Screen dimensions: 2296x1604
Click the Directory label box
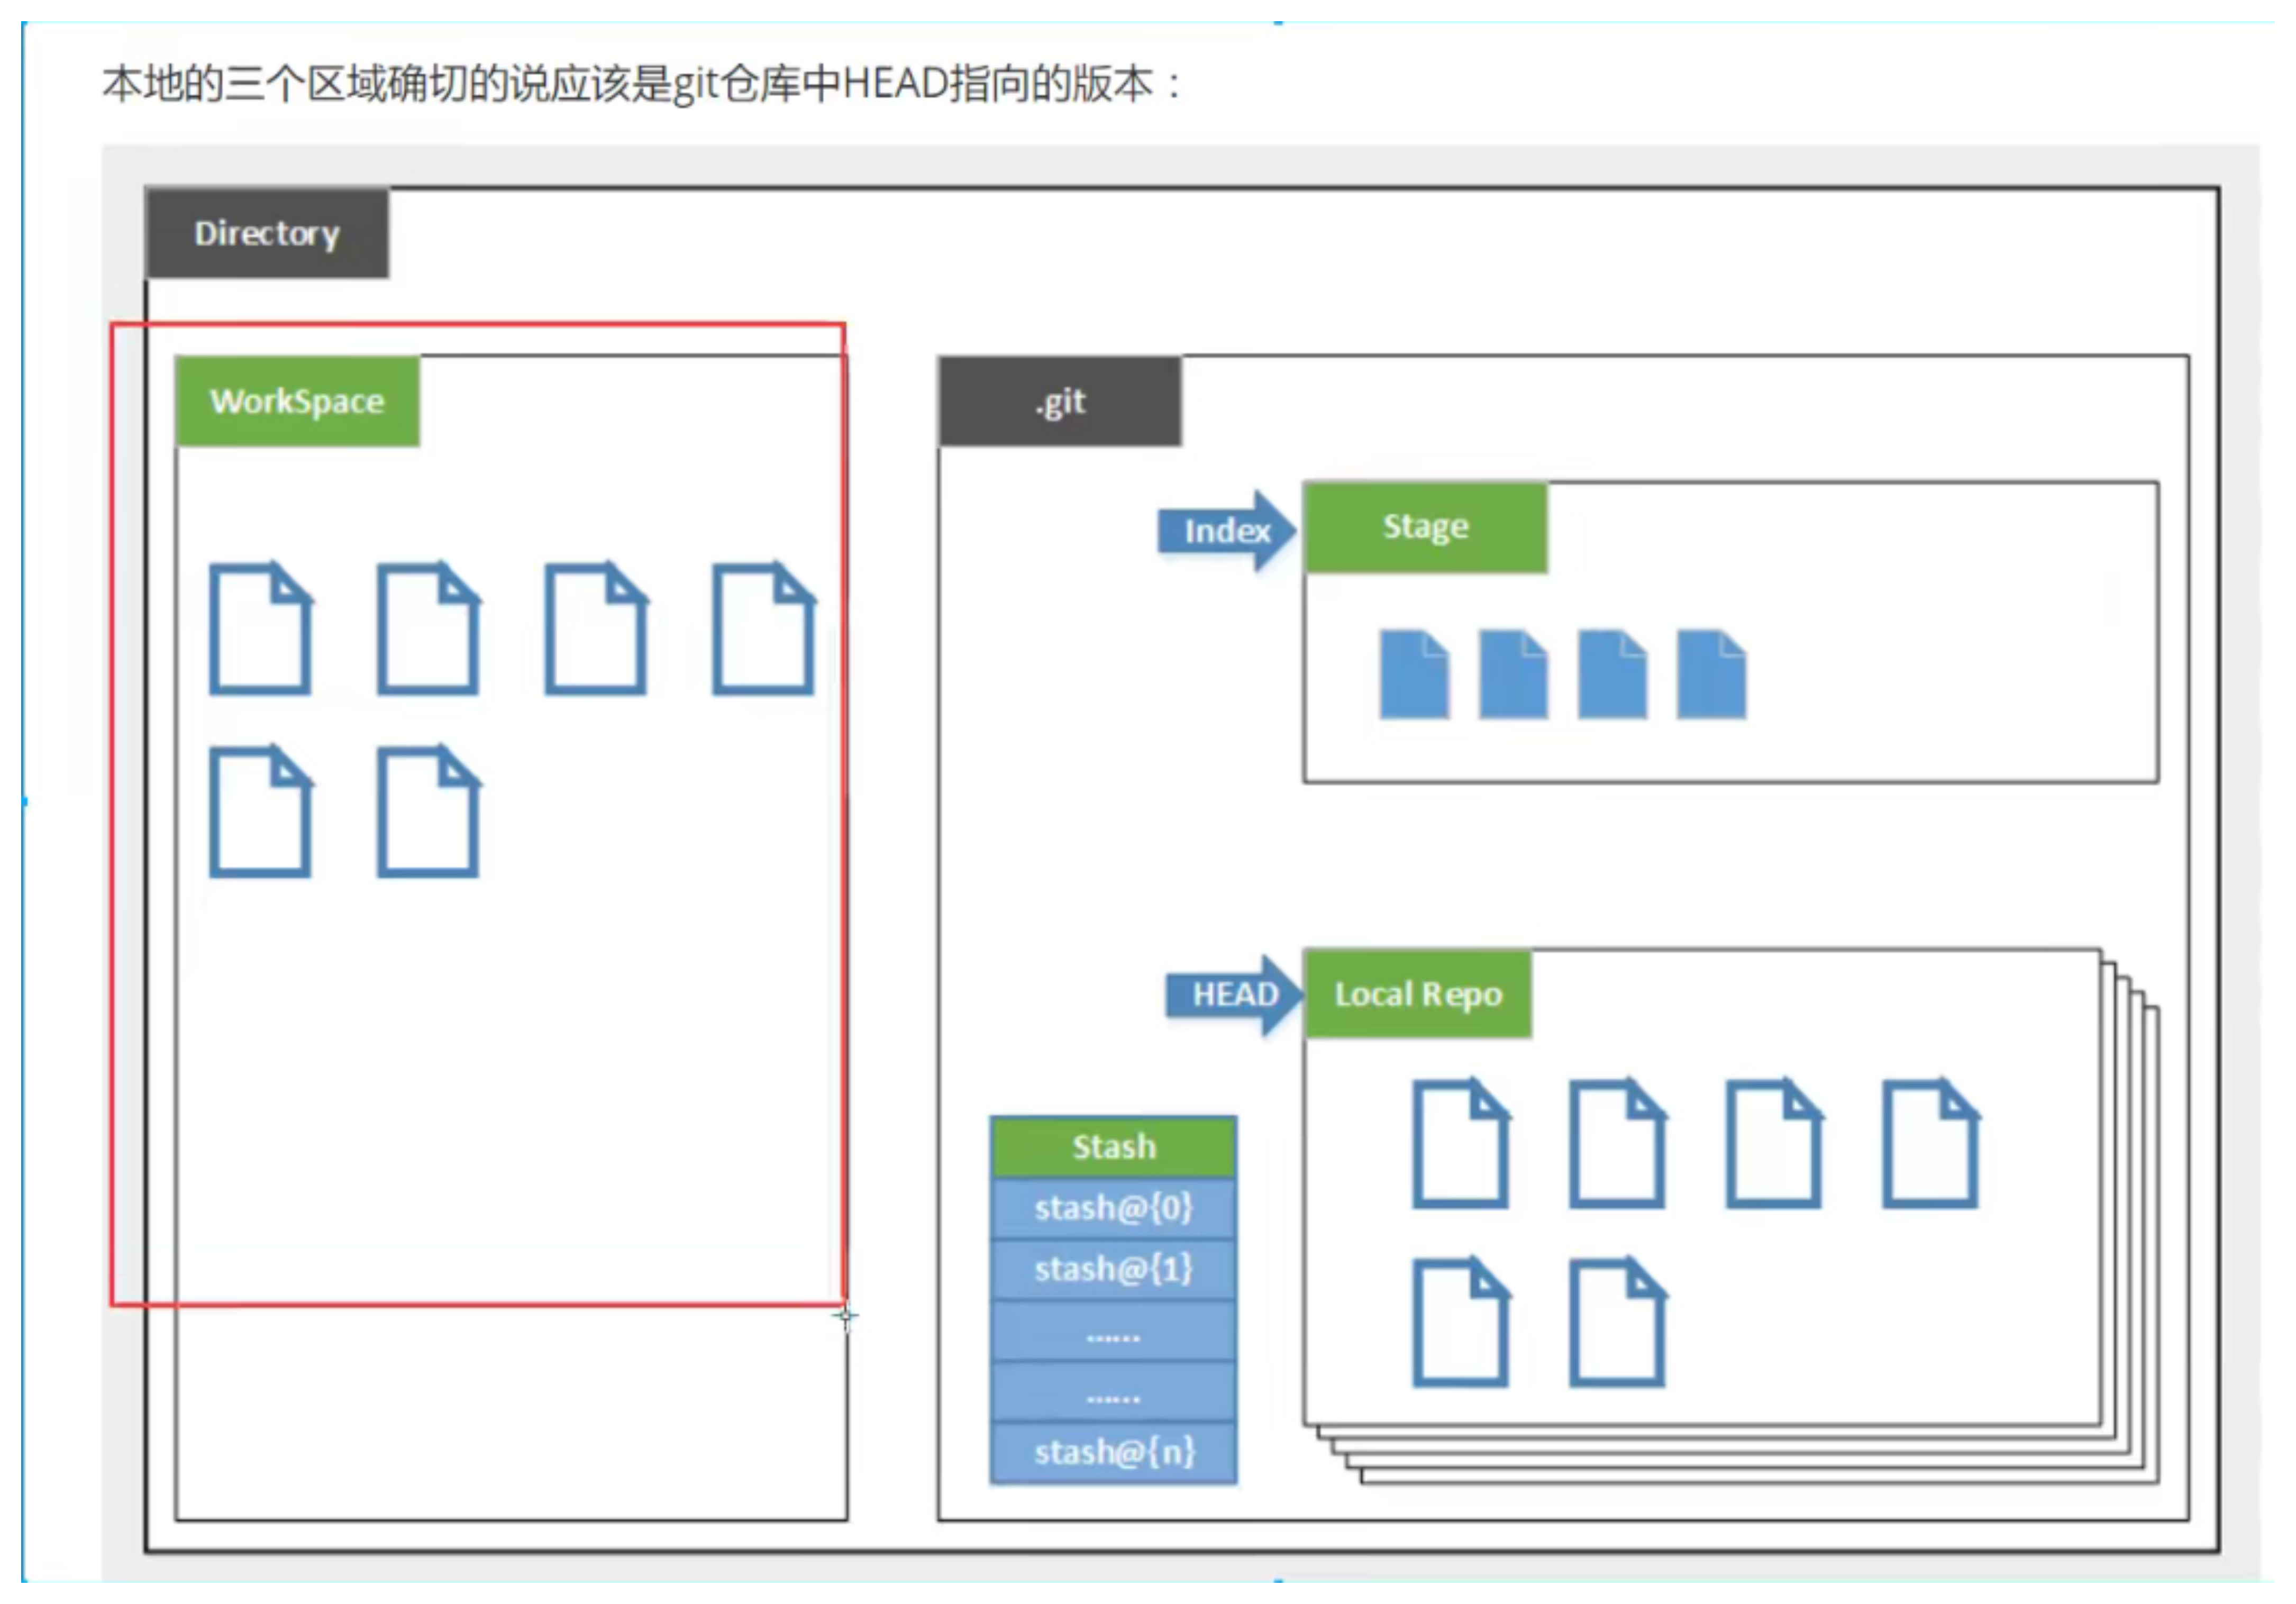(x=267, y=233)
